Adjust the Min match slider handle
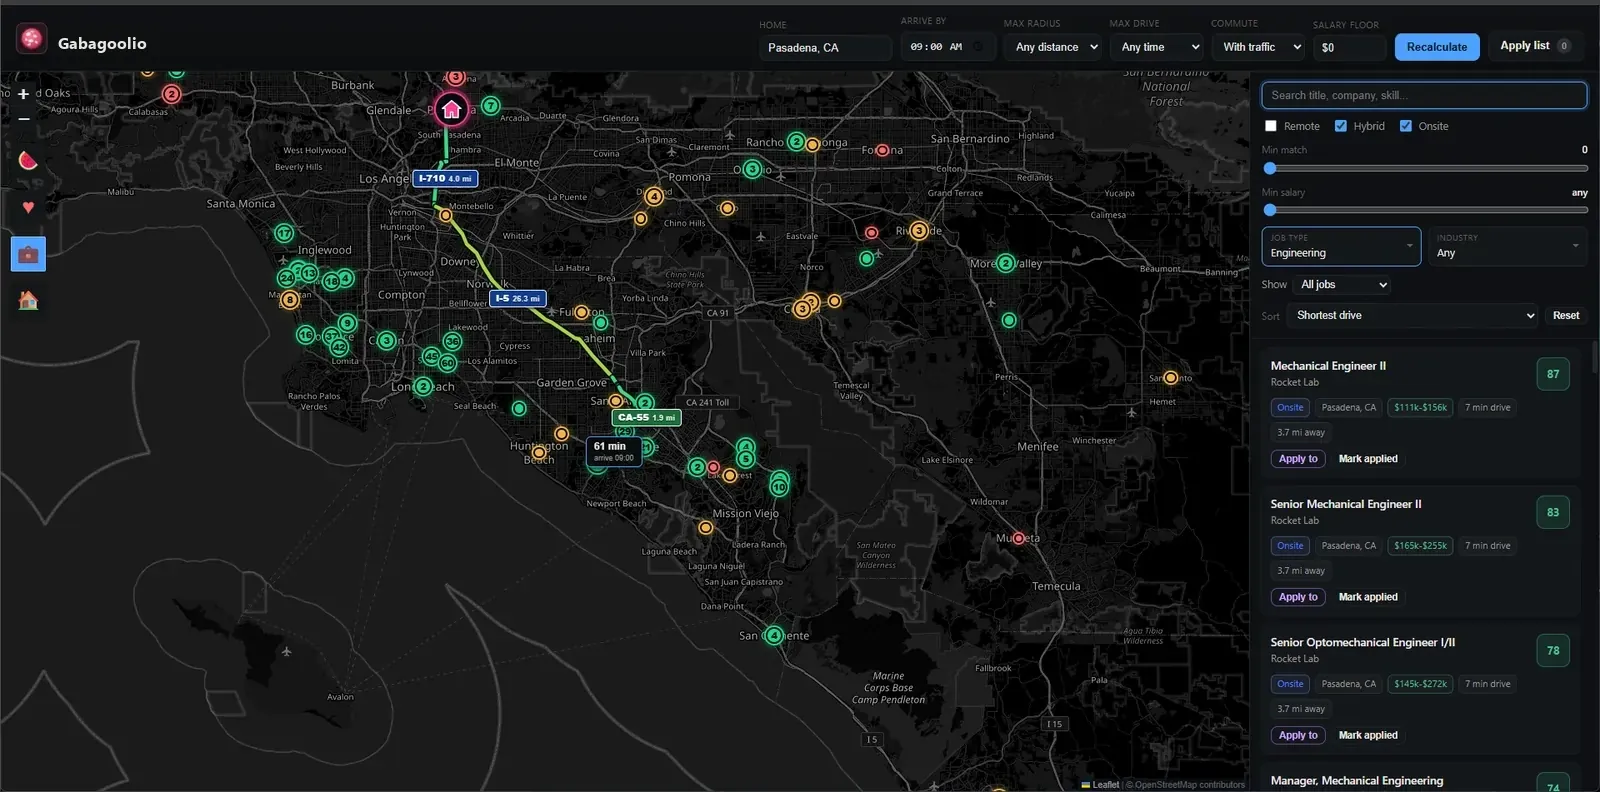Image resolution: width=1600 pixels, height=792 pixels. (1270, 168)
